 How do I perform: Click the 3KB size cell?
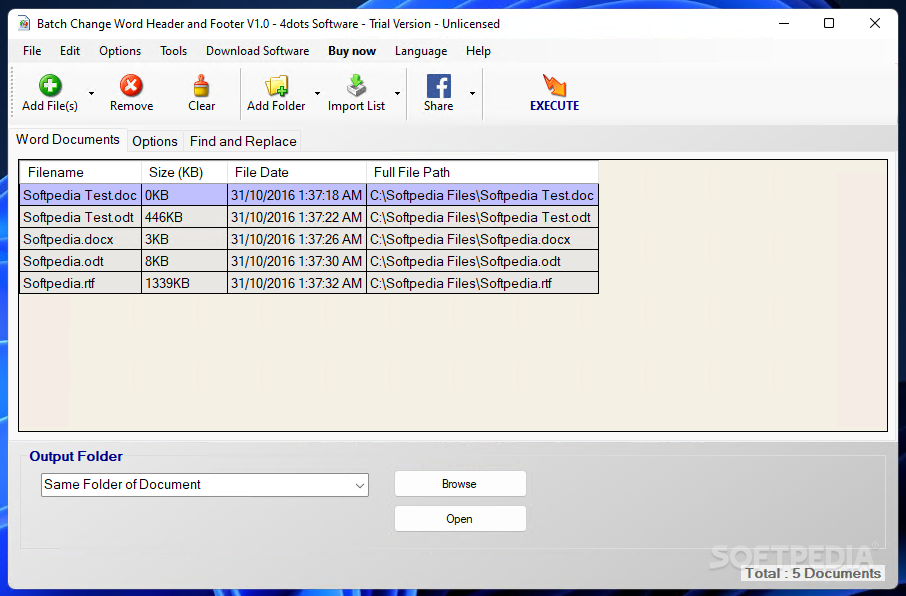pos(184,239)
